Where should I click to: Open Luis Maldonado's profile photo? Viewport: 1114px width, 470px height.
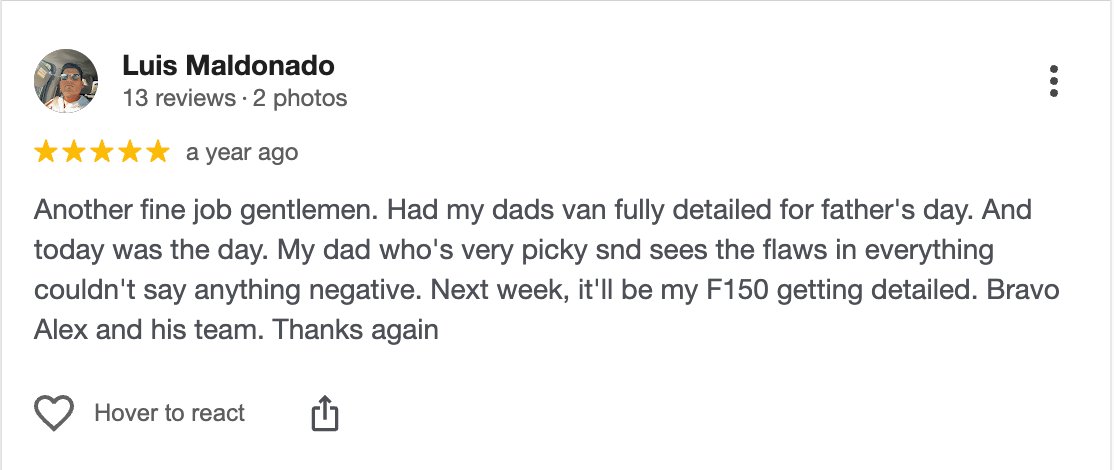pos(66,81)
